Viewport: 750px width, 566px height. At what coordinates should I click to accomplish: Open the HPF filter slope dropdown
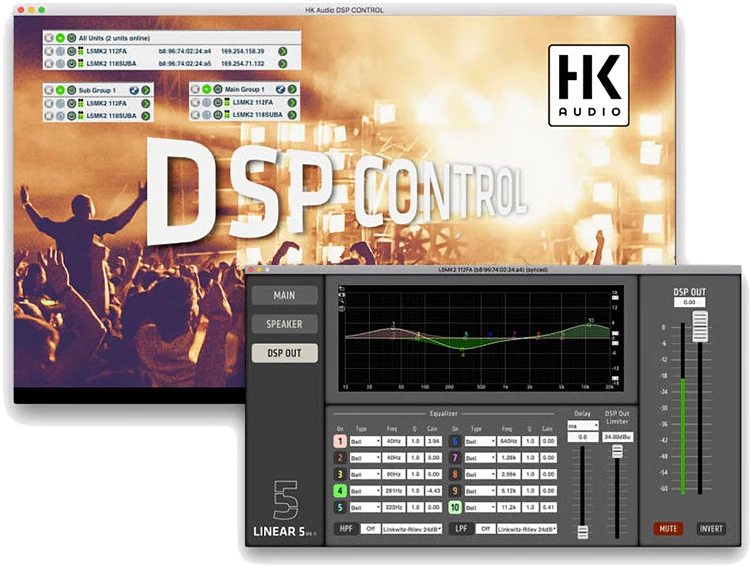(x=412, y=529)
